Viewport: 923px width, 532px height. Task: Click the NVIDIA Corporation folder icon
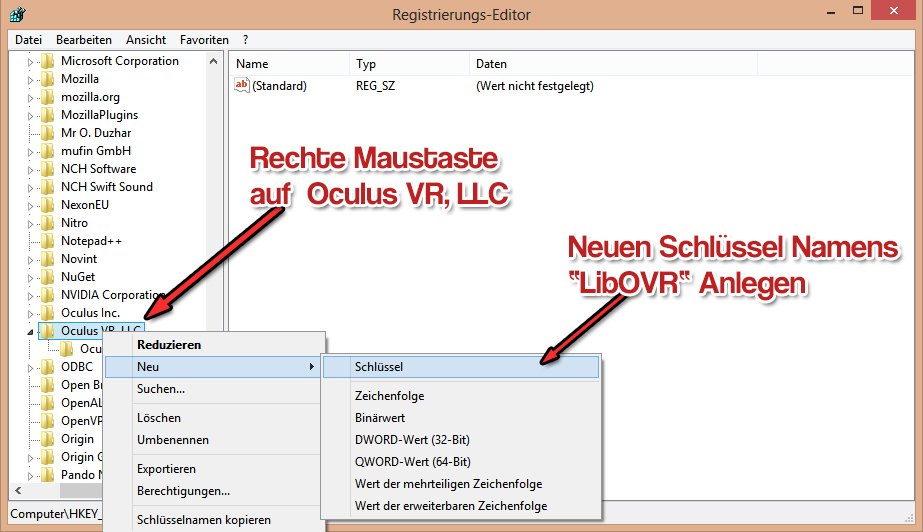[48, 295]
